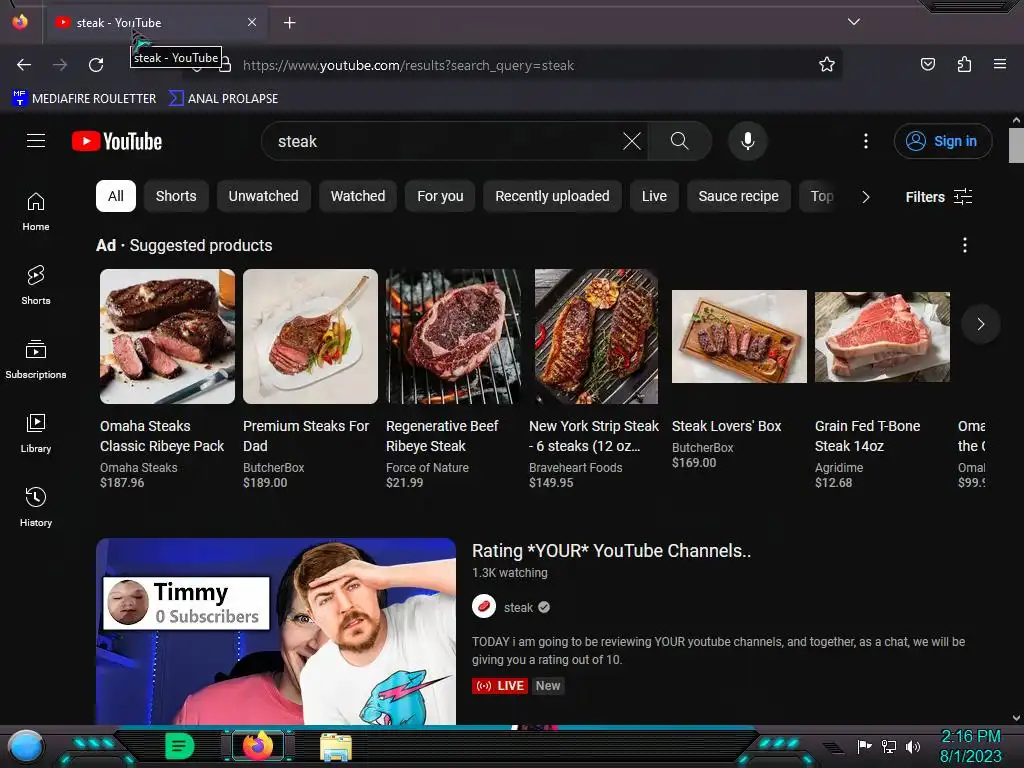Click the Action Center flag icon
Screen dimensions: 1024x768
865,746
